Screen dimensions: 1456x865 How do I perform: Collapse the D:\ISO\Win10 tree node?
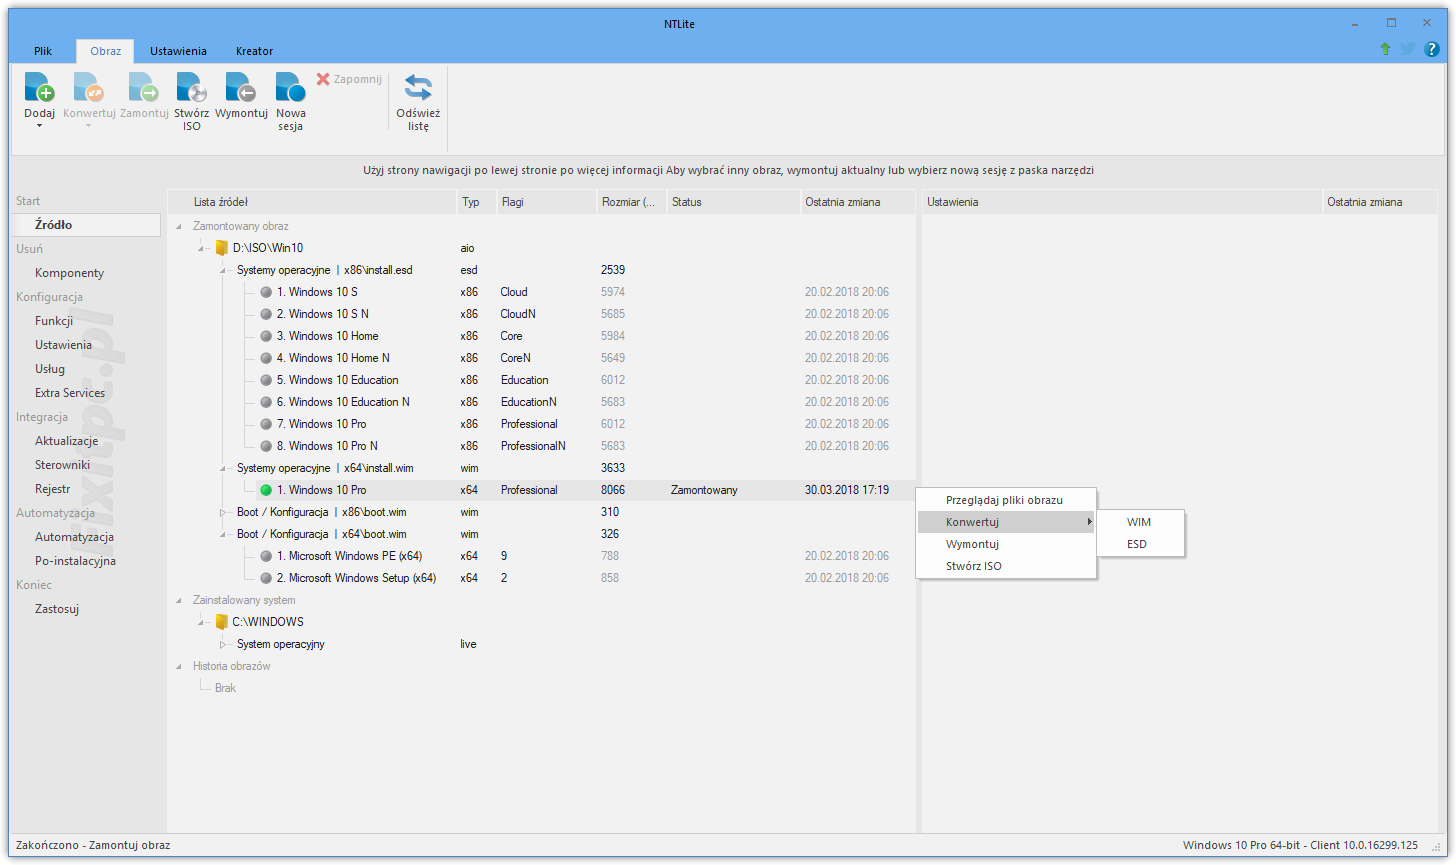[x=202, y=249]
